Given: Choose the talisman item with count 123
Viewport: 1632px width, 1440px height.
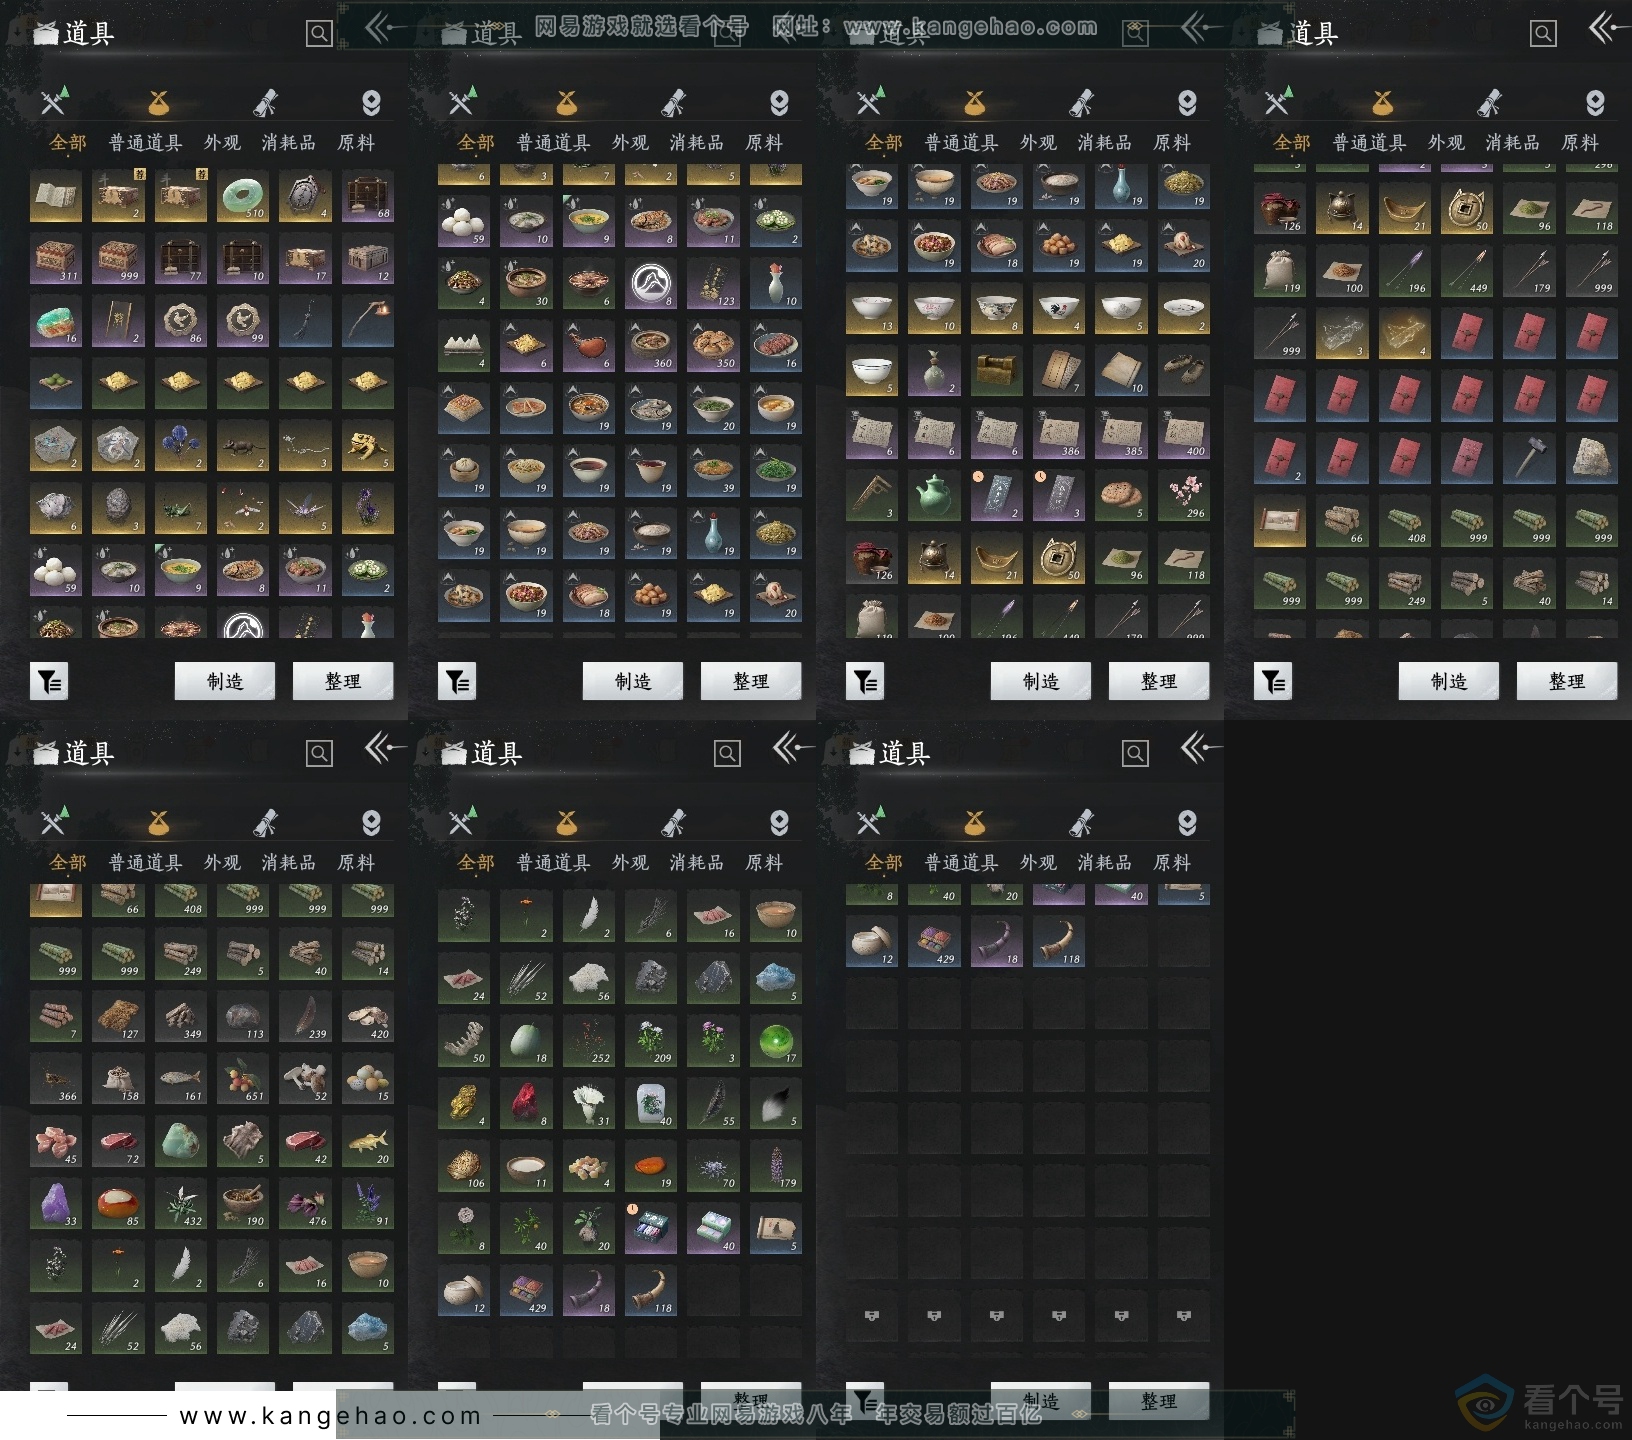Looking at the screenshot, I should tap(714, 284).
